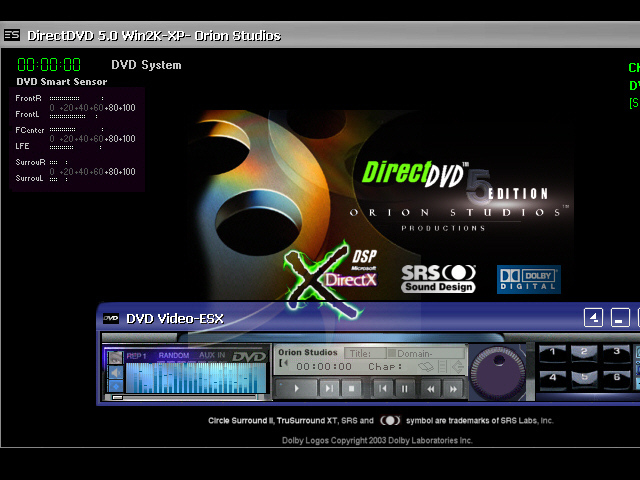640x480 pixels.
Task: Click the Orion Studios text in the LCD
Action: (x=308, y=352)
